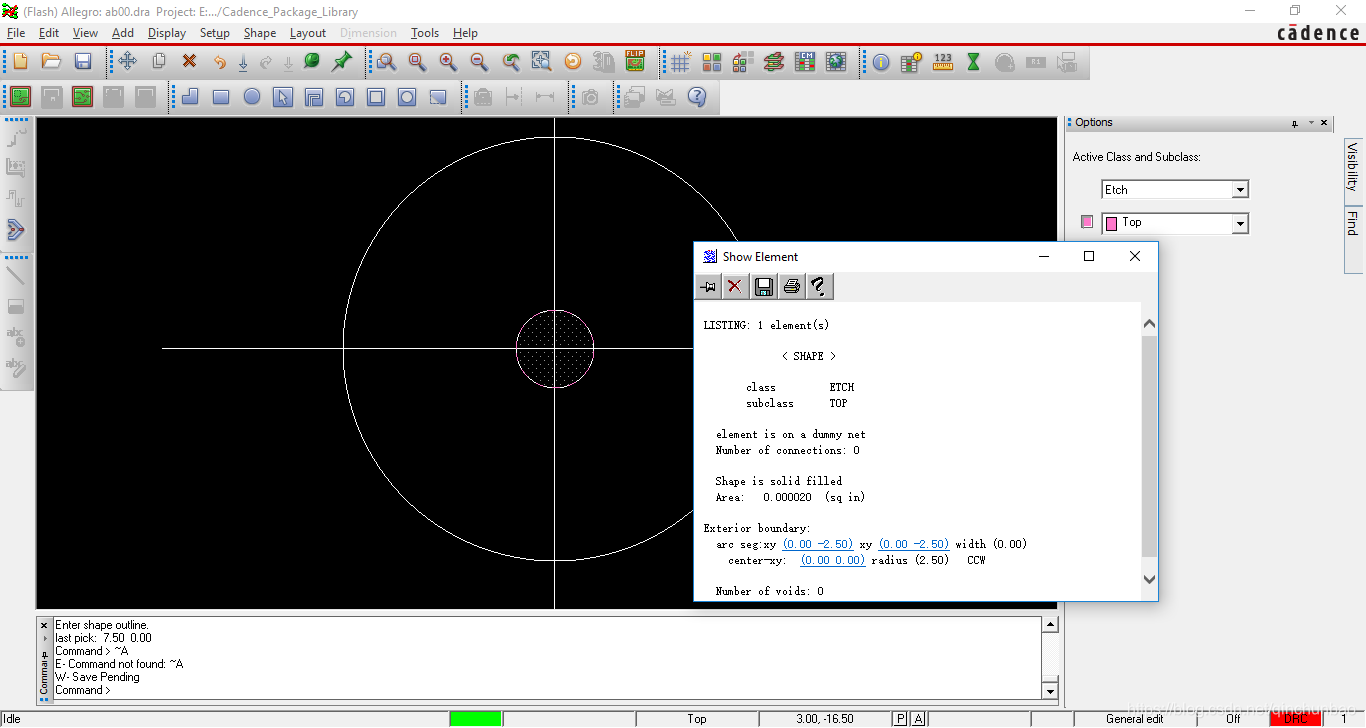Click the Zoom In magnifier icon
Viewport: 1366px width, 728px height.
click(448, 62)
